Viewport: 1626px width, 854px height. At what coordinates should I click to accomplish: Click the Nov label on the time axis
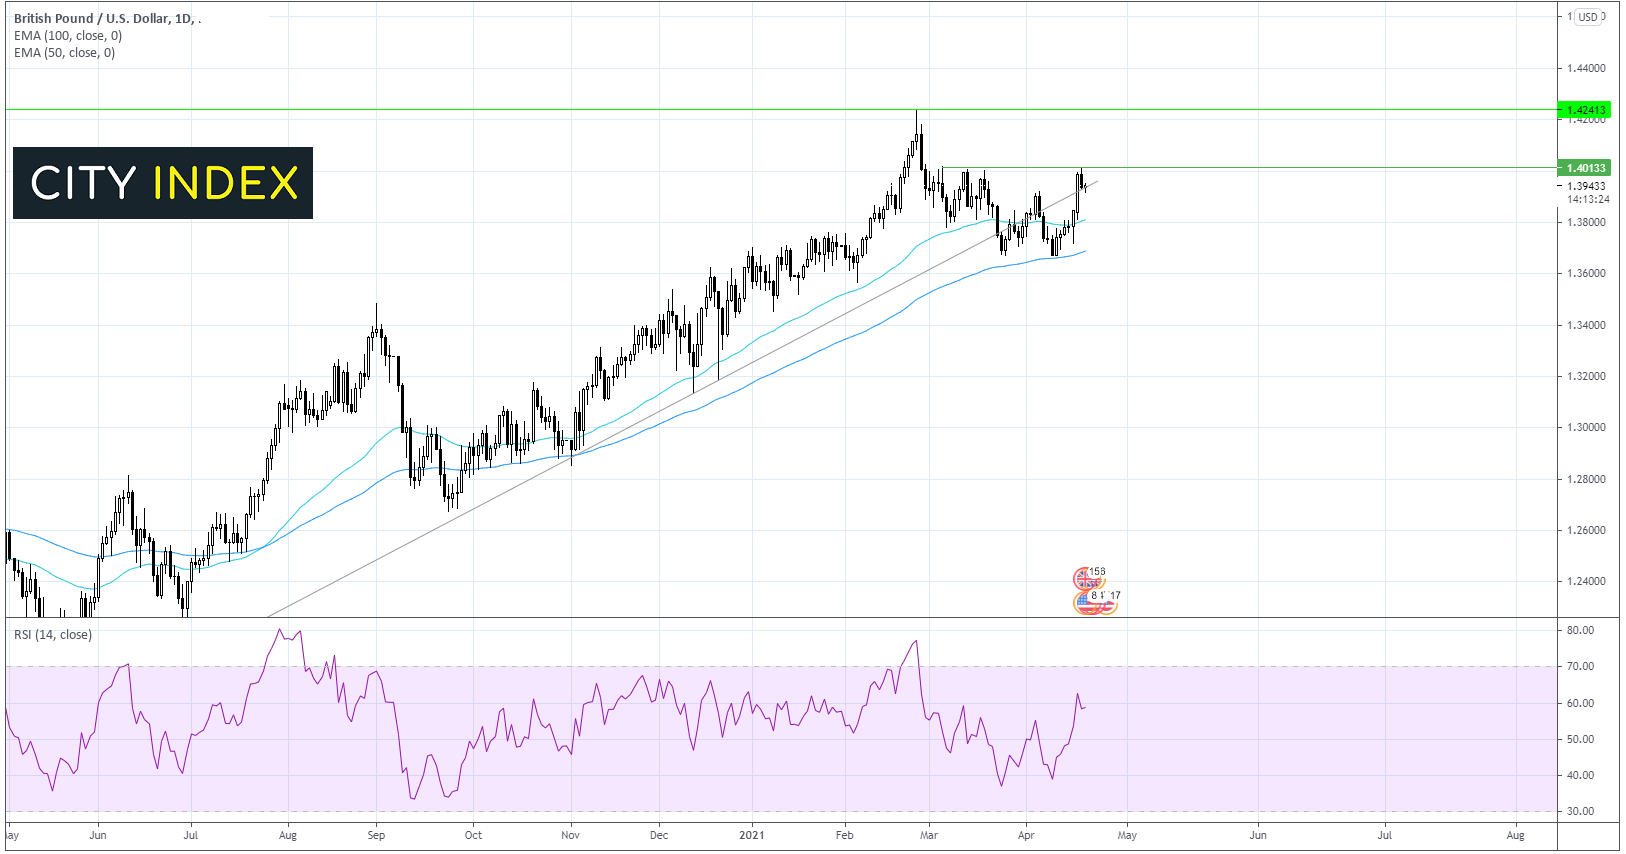(x=570, y=835)
